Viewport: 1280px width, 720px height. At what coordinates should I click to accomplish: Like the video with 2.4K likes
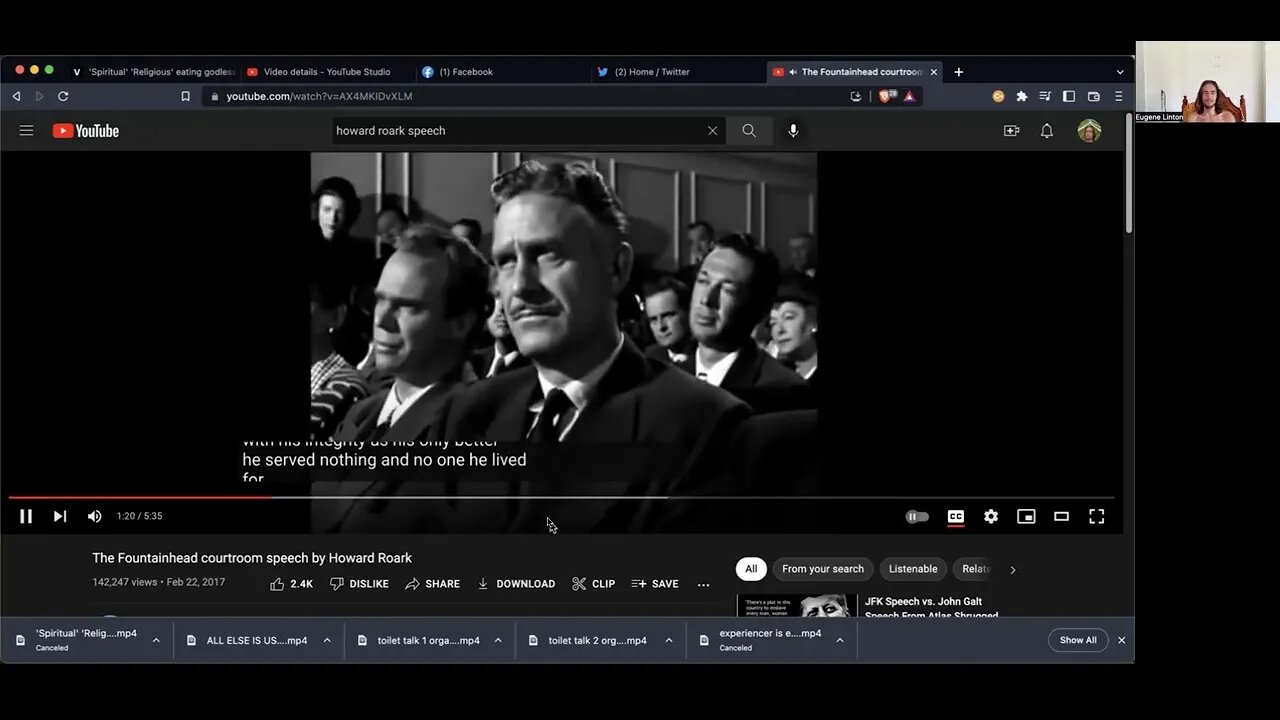coord(291,584)
